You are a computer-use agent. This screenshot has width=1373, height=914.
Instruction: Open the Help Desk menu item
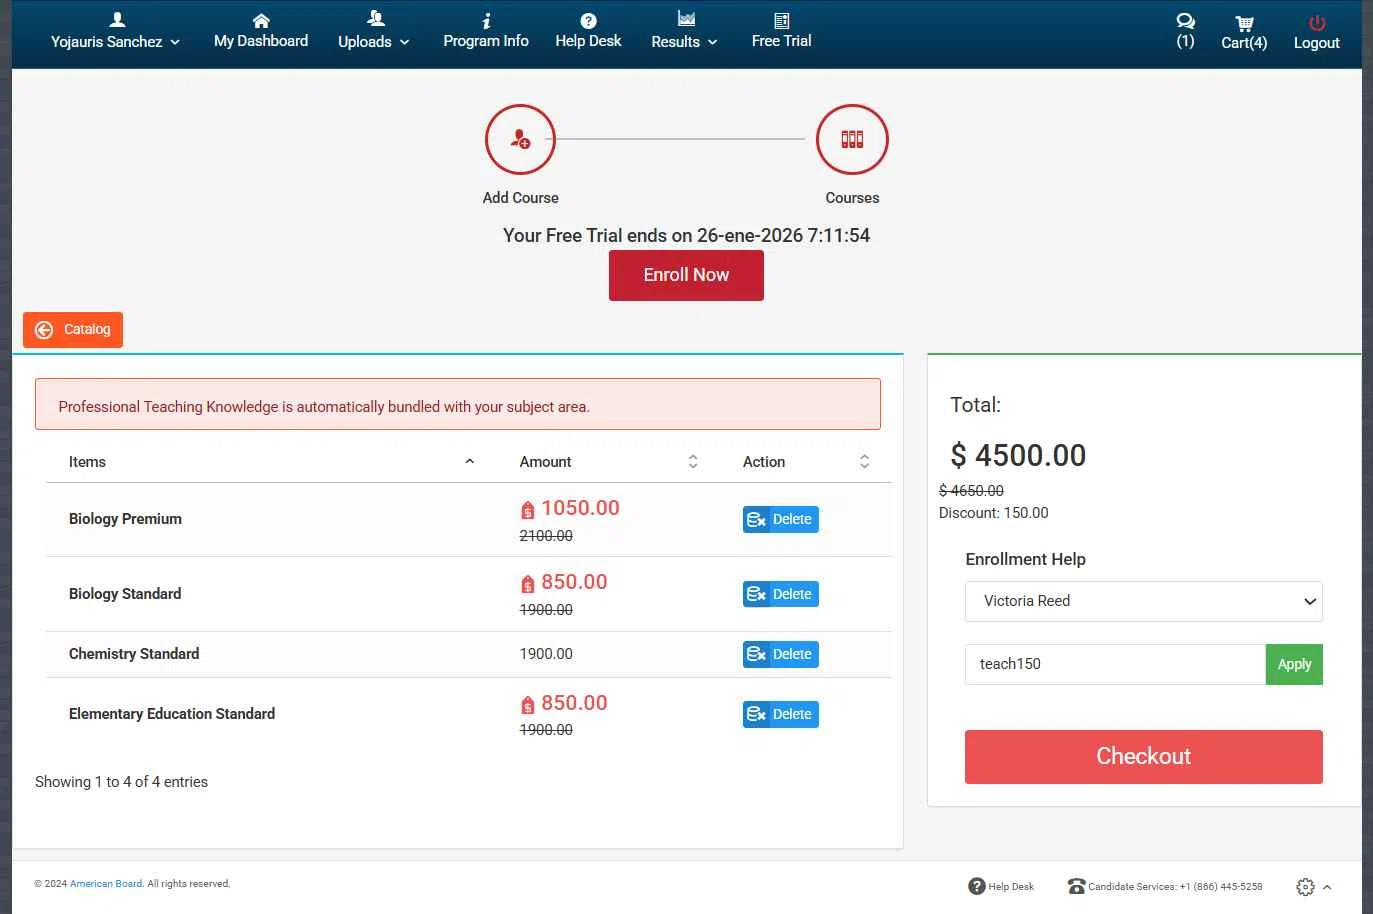[x=588, y=41]
